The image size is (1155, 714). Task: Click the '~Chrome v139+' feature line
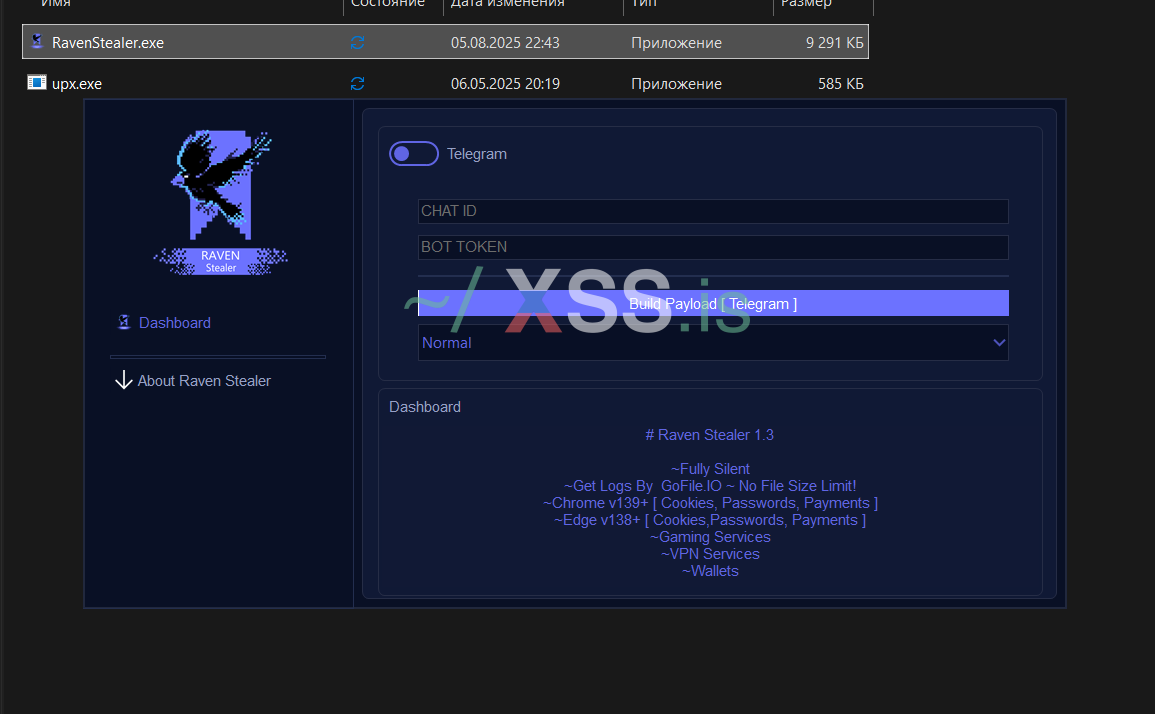pos(710,503)
